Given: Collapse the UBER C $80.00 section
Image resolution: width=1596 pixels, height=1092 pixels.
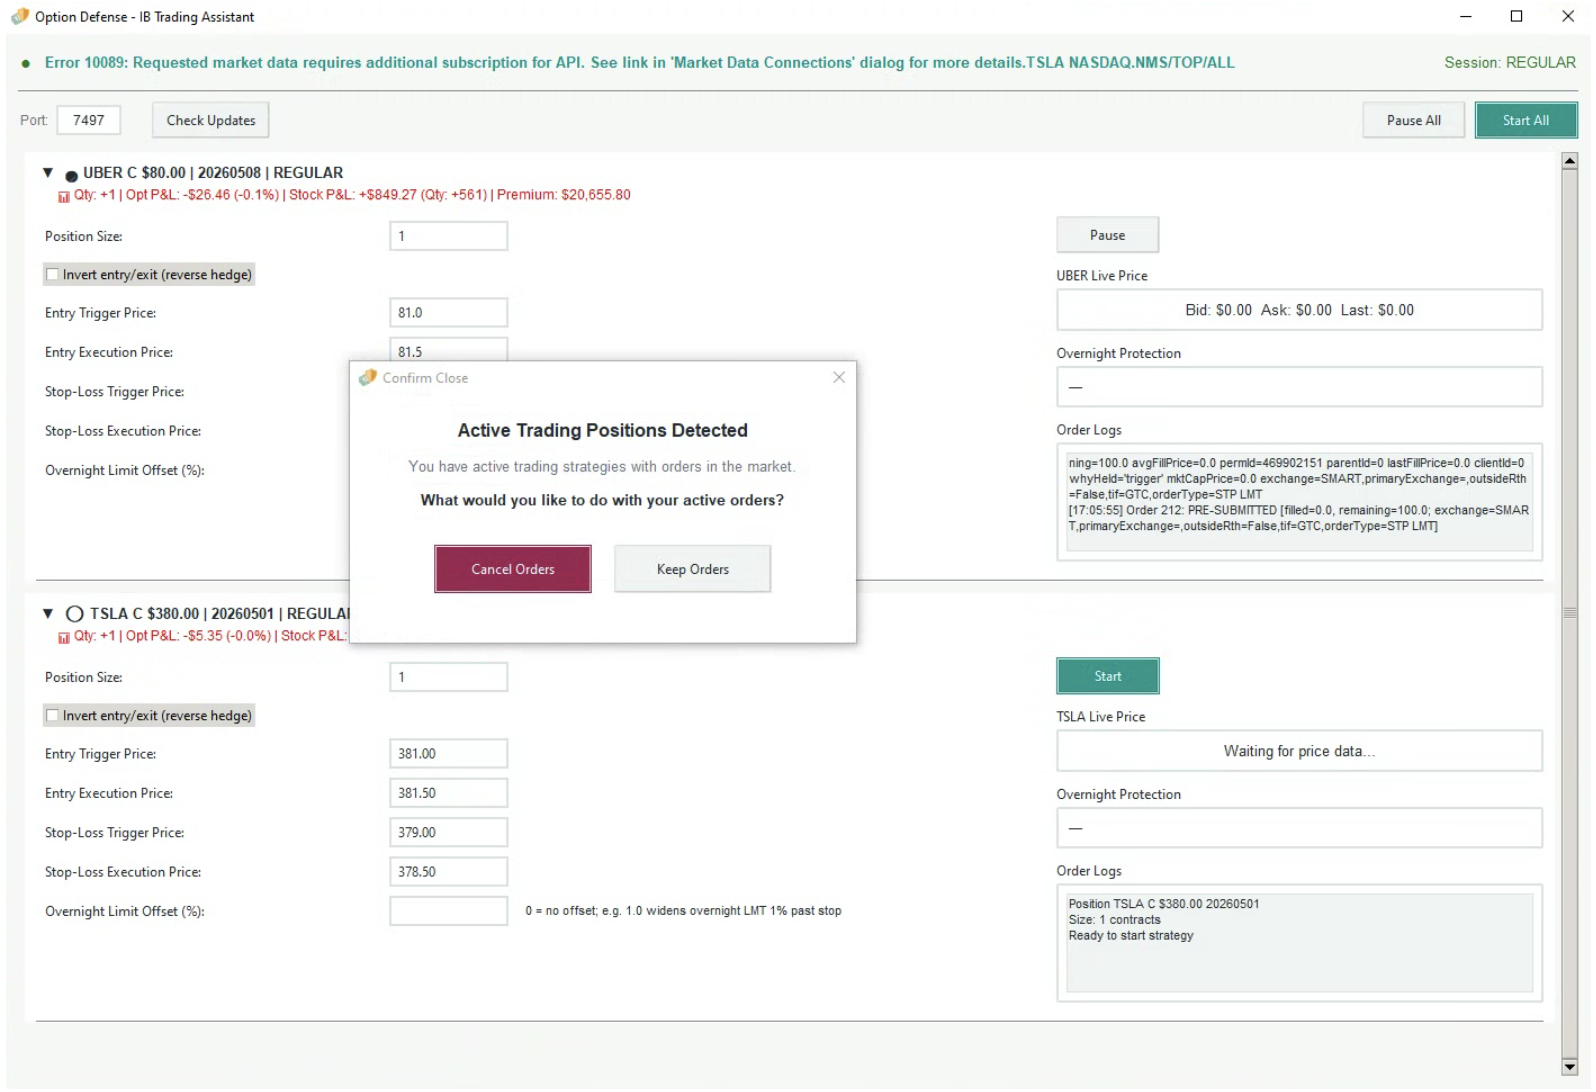Looking at the screenshot, I should point(48,173).
